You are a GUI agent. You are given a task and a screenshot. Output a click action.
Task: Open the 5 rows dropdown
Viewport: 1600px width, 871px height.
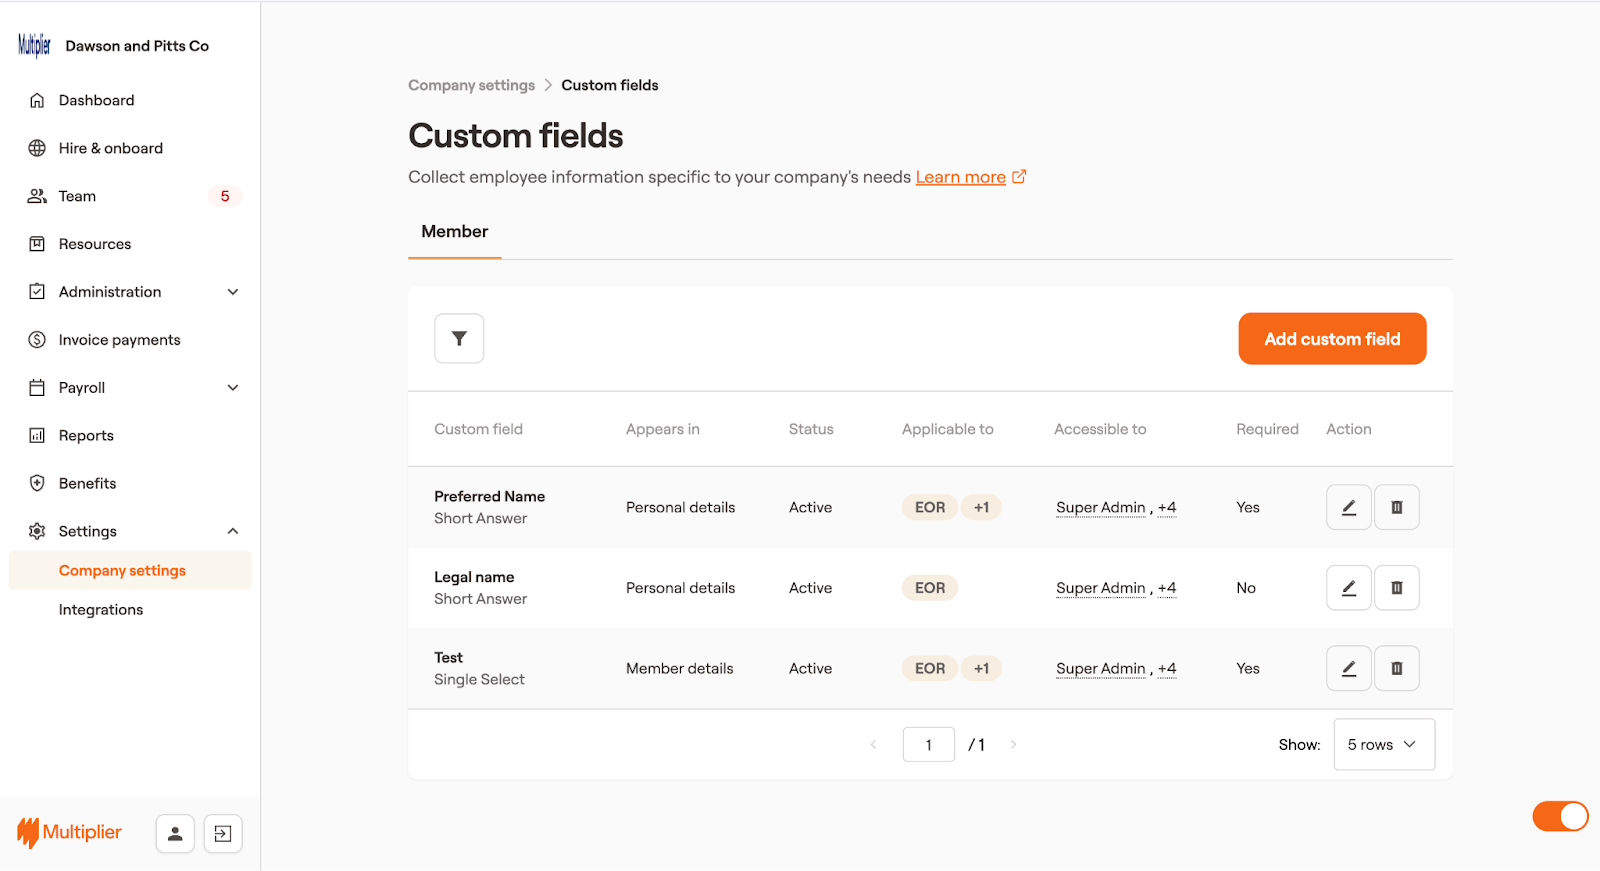[1383, 745]
